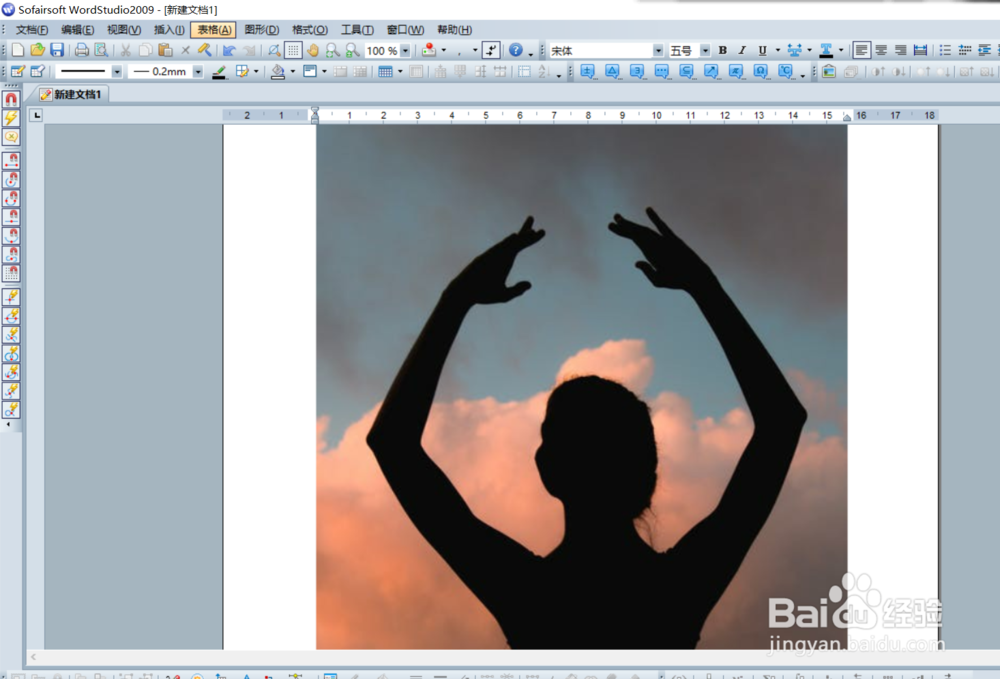Click the Omega Greek symbol bubble
Viewport: 1000px width, 679px height.
[x=761, y=71]
